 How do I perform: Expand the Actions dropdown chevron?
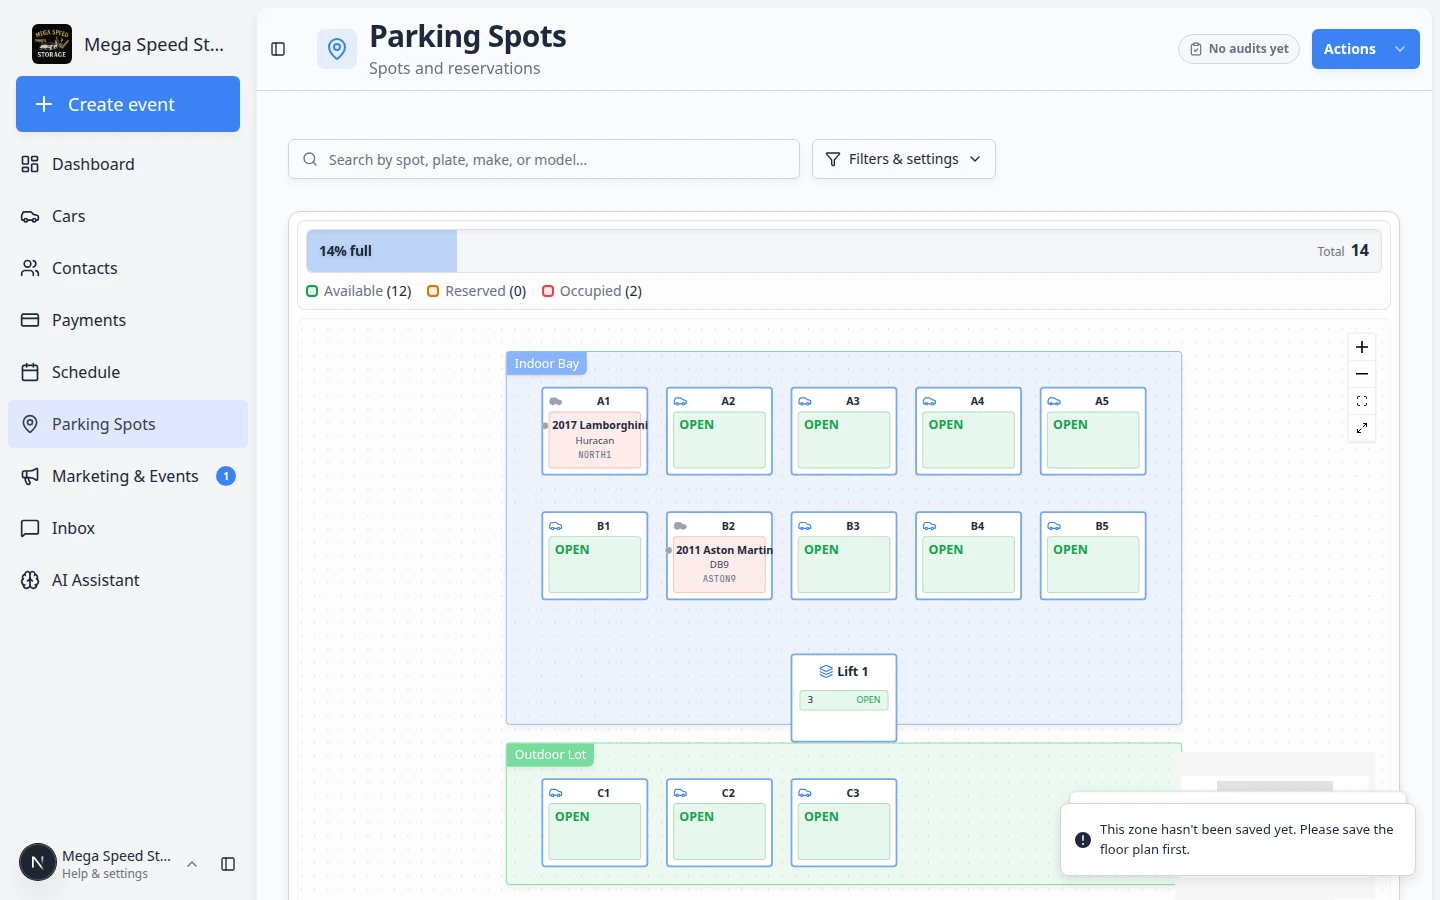1400,49
